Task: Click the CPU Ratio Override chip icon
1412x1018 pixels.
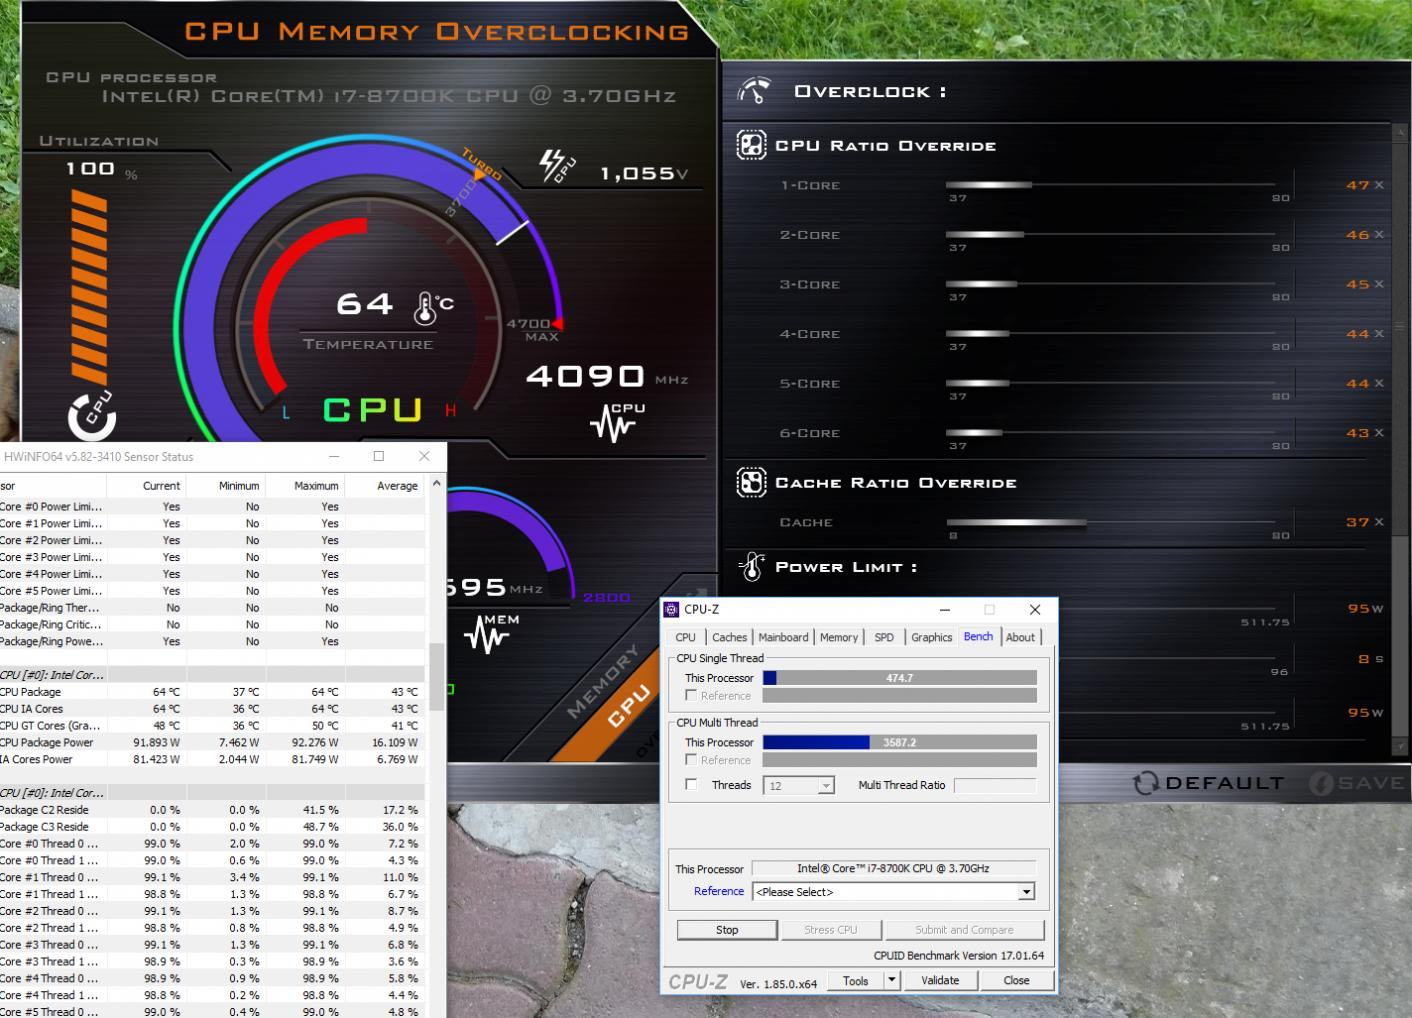Action: (751, 145)
